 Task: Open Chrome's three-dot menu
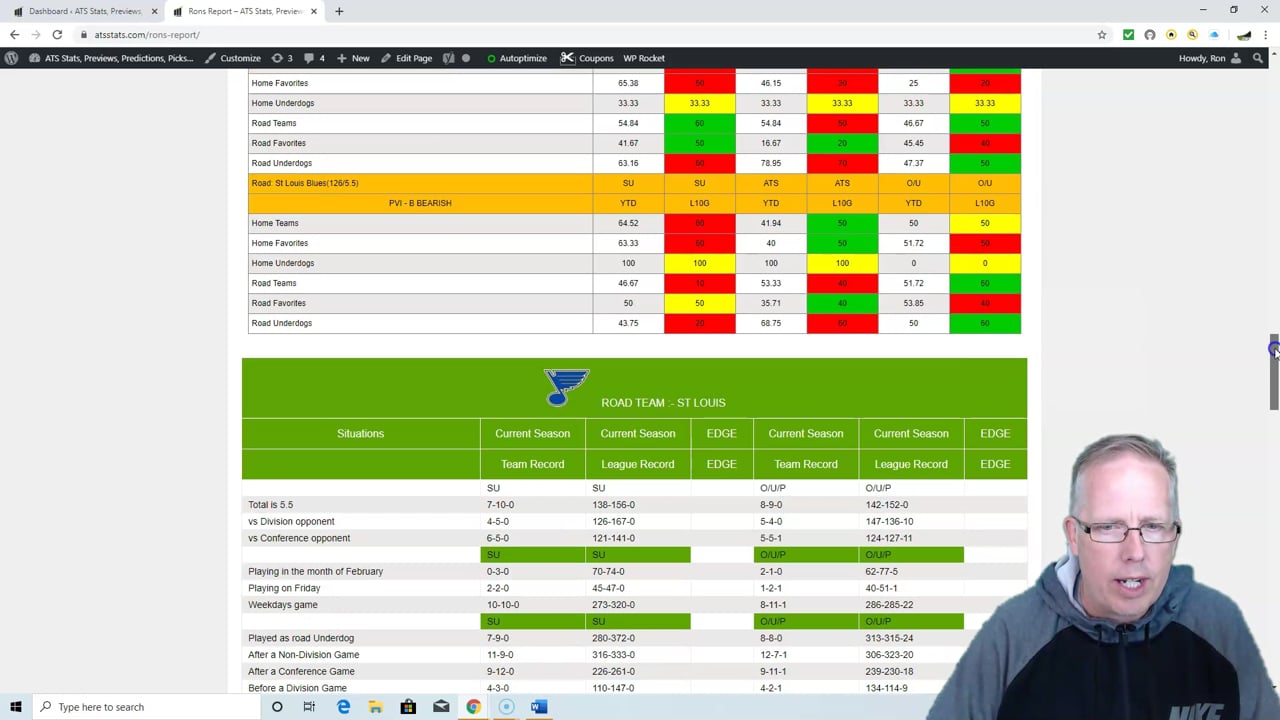tap(1265, 35)
